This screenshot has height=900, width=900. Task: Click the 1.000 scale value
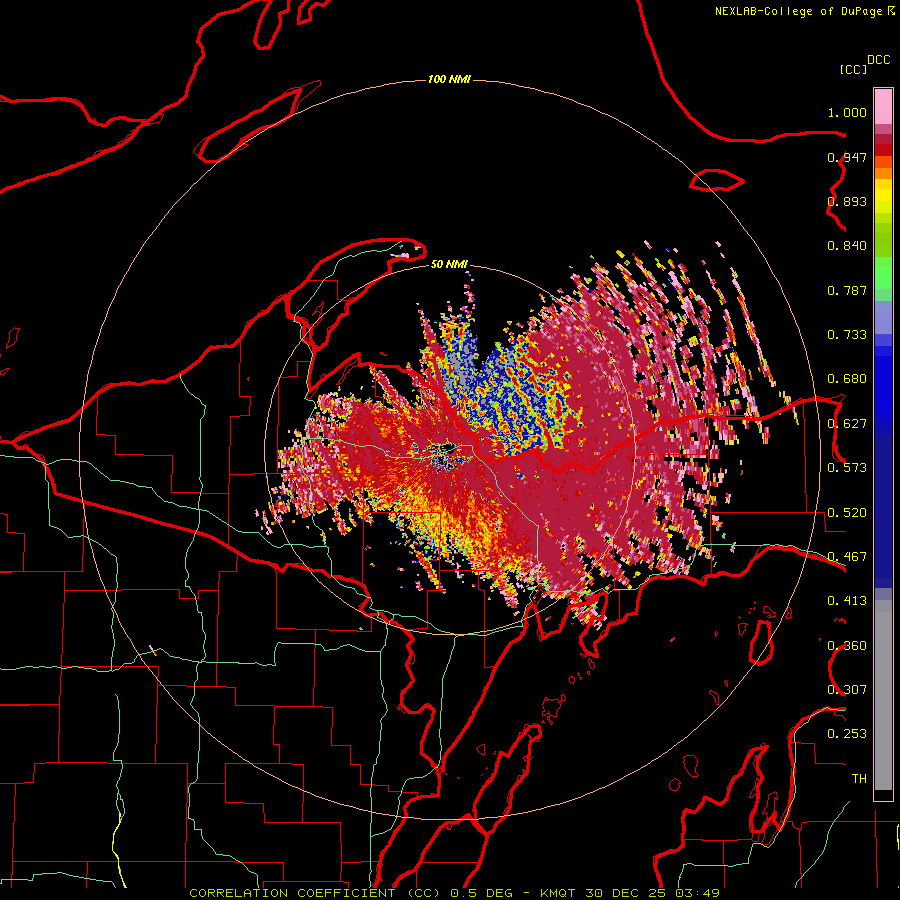click(x=847, y=112)
